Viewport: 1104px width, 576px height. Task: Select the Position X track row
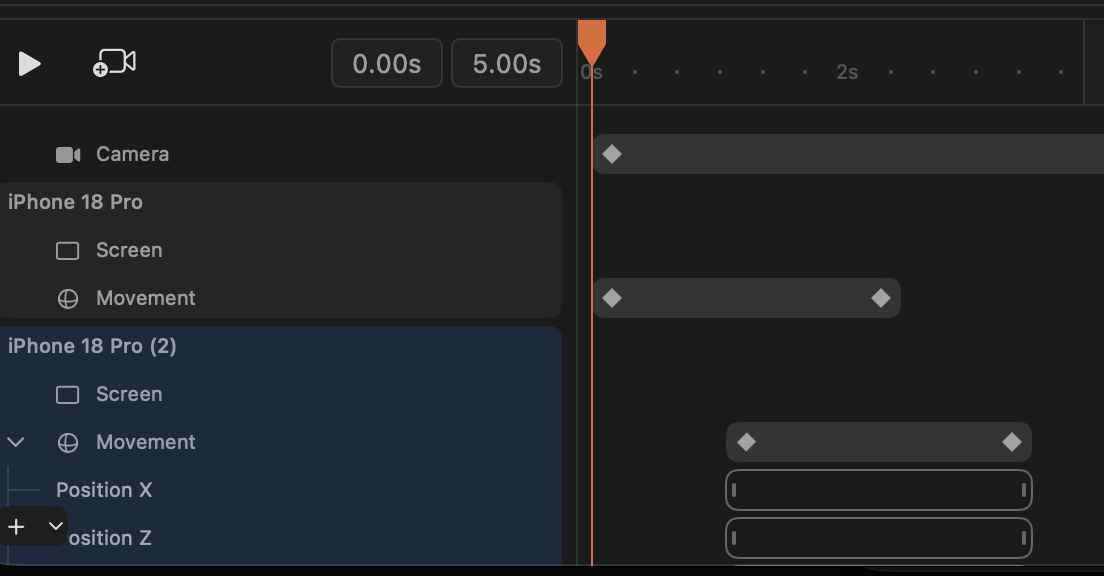(x=280, y=490)
